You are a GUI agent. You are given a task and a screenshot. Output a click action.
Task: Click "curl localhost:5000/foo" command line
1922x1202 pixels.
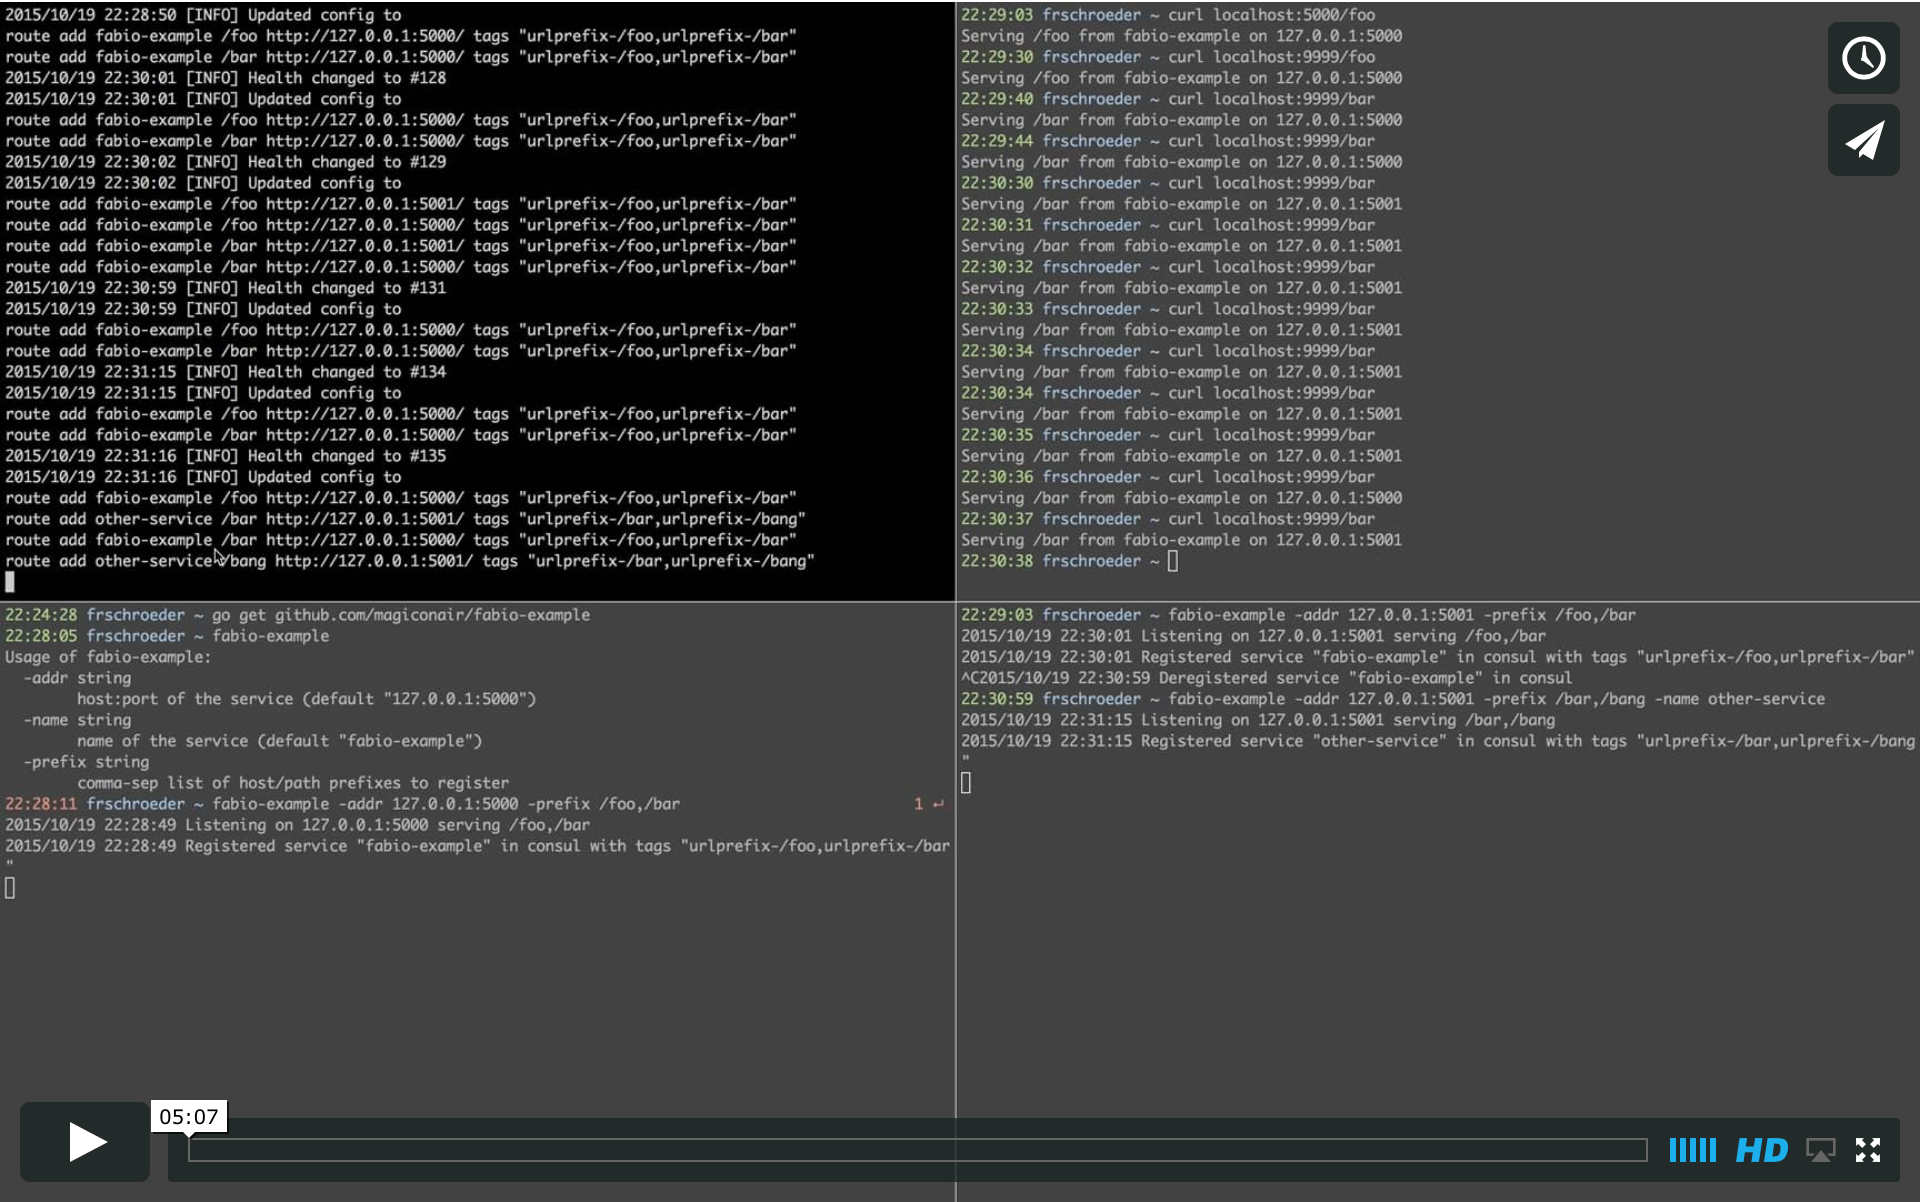click(1168, 15)
